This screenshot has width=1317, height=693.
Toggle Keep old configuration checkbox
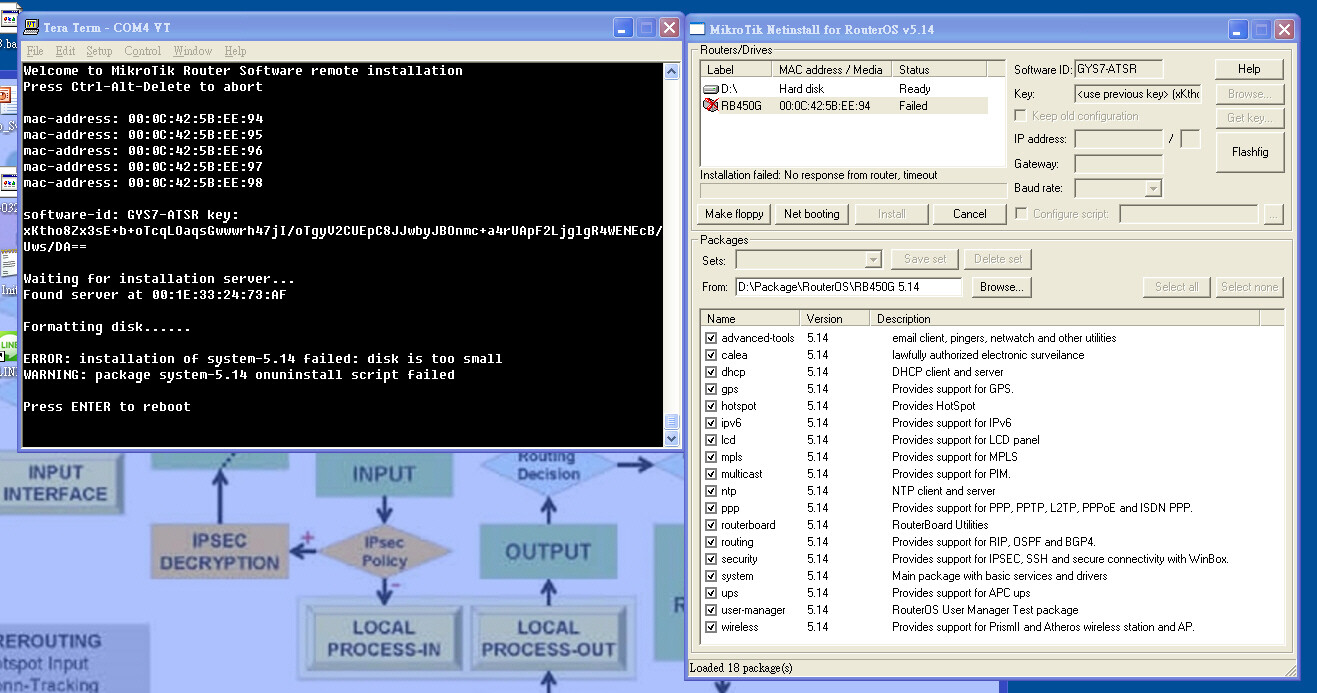(1021, 116)
